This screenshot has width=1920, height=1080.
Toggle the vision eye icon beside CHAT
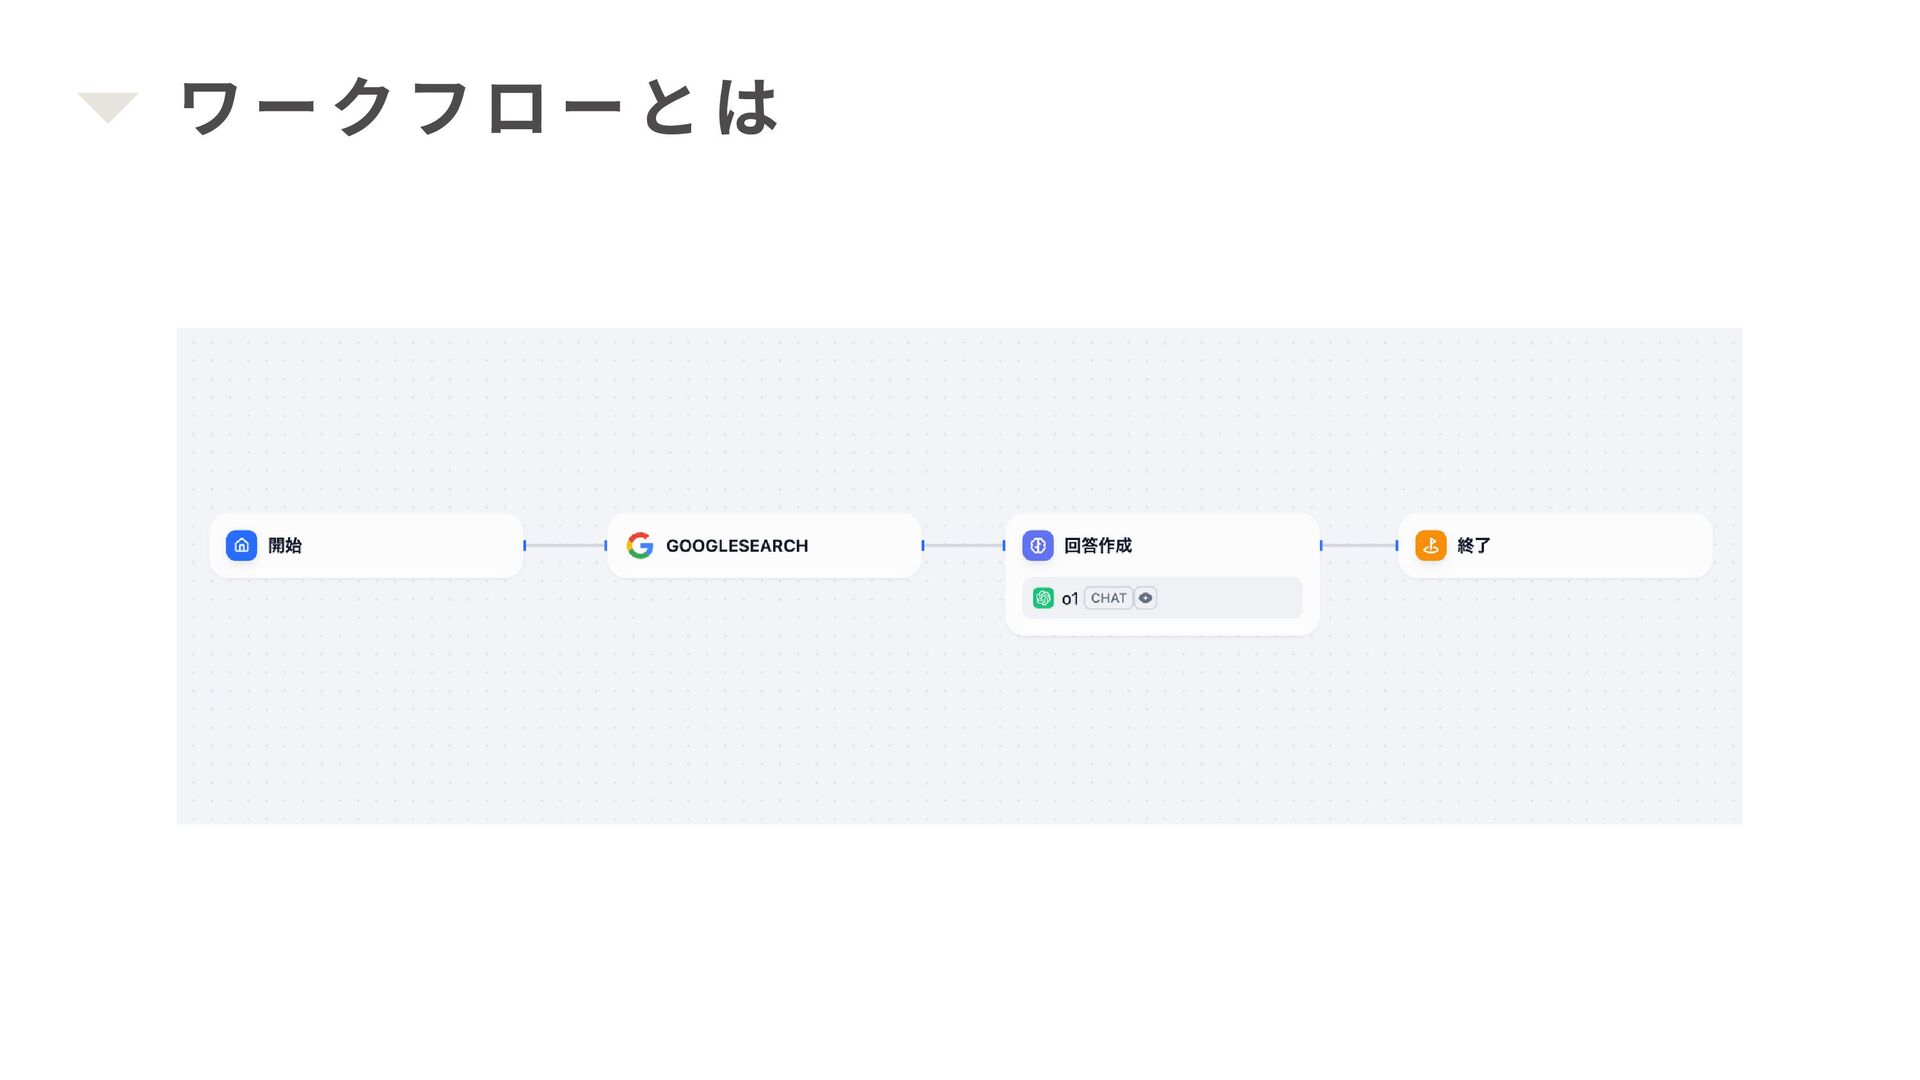tap(1146, 598)
